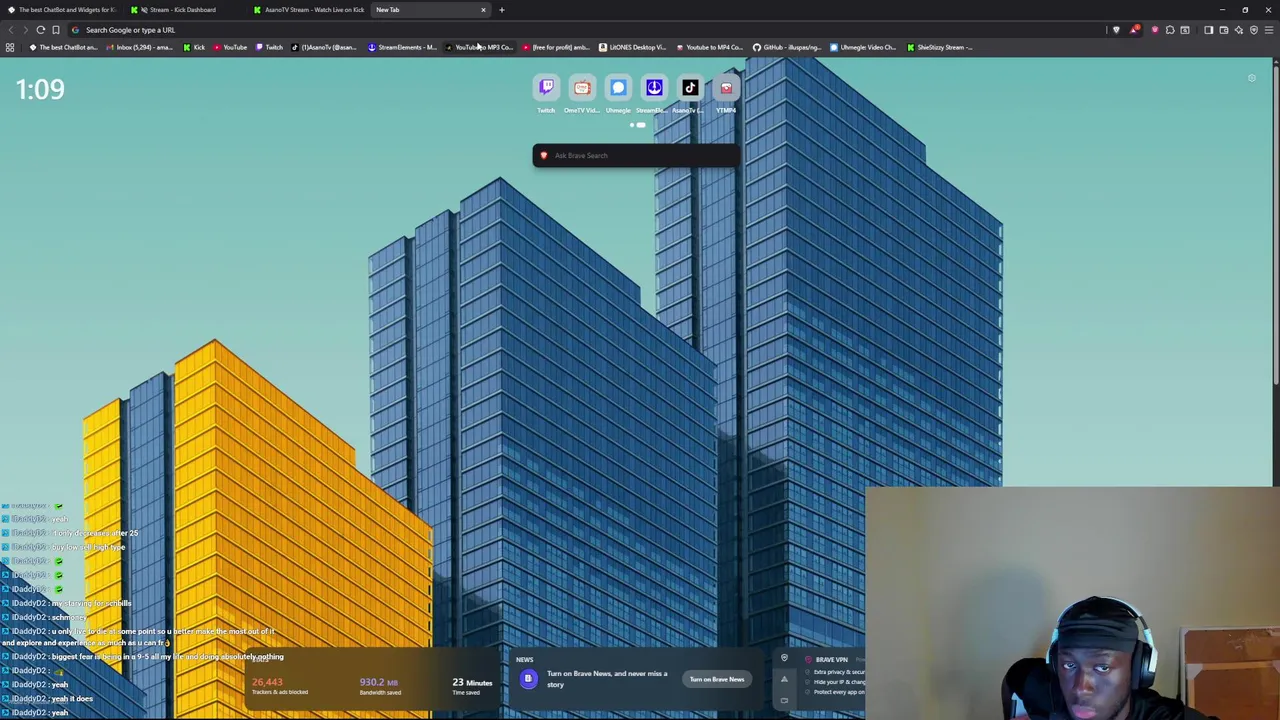The image size is (1280, 720).
Task: Click the 26,443 trackers & ads blocked stat
Action: coord(280,686)
